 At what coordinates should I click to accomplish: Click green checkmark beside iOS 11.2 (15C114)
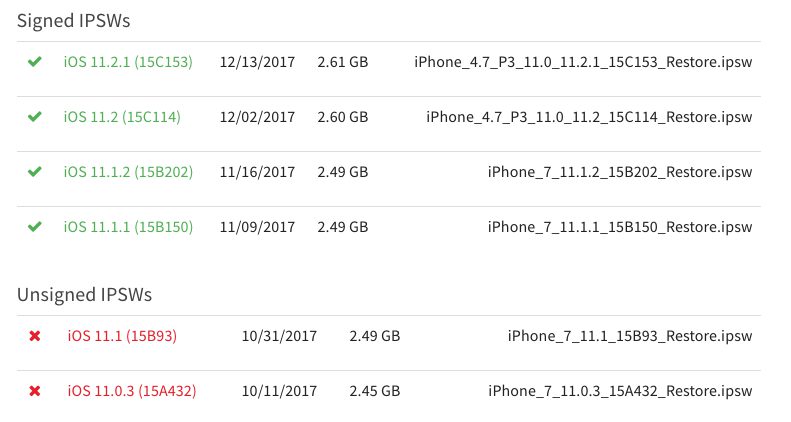tap(35, 117)
